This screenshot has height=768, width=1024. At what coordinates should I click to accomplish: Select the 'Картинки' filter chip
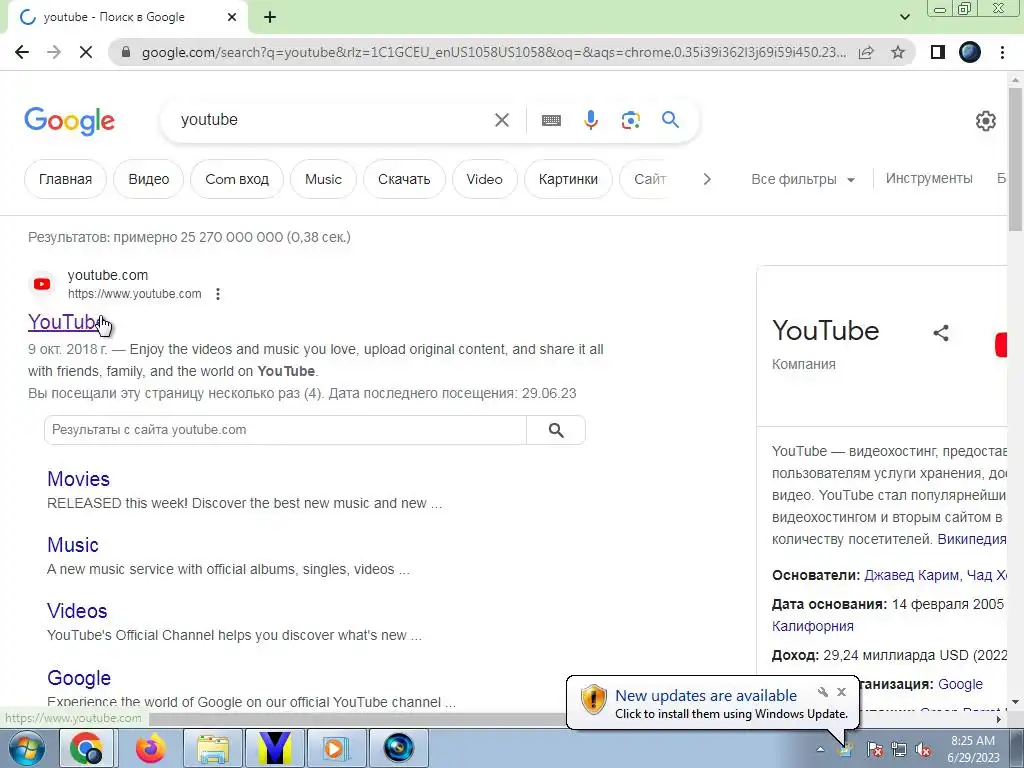tap(568, 179)
